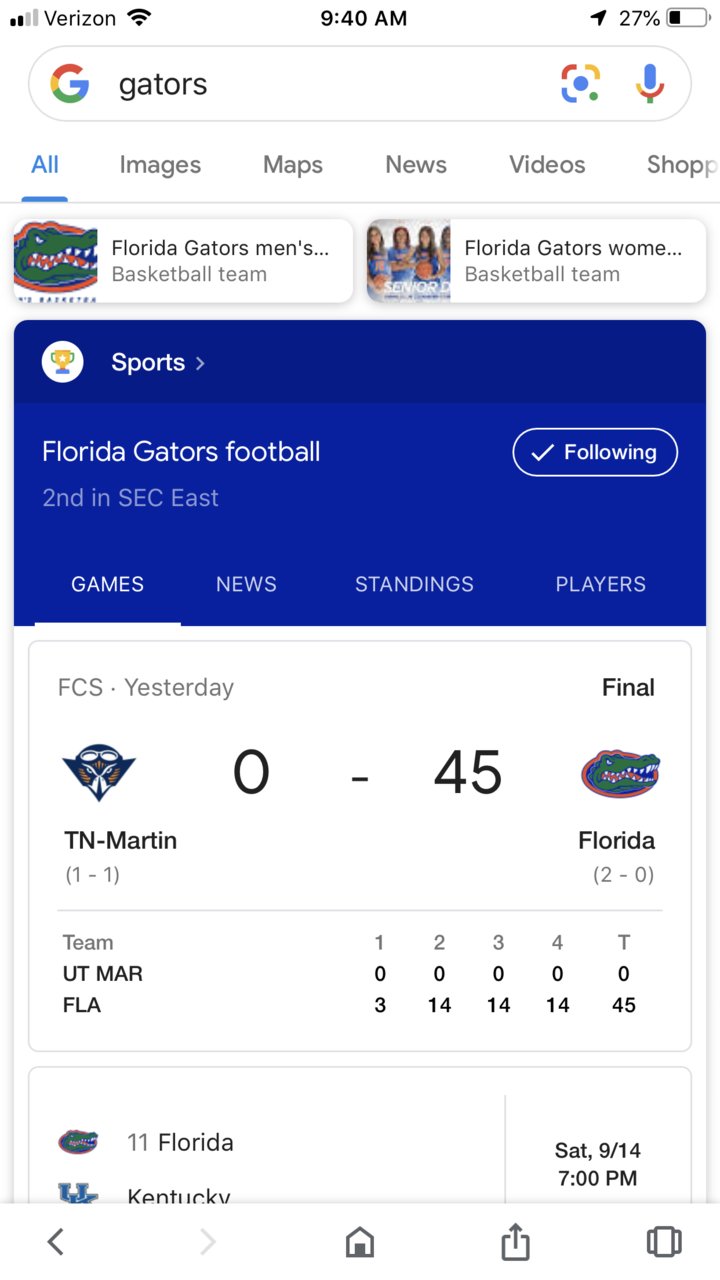The width and height of the screenshot is (720, 1280).
Task: Open Florida Gators men's basketball card
Action: [183, 261]
